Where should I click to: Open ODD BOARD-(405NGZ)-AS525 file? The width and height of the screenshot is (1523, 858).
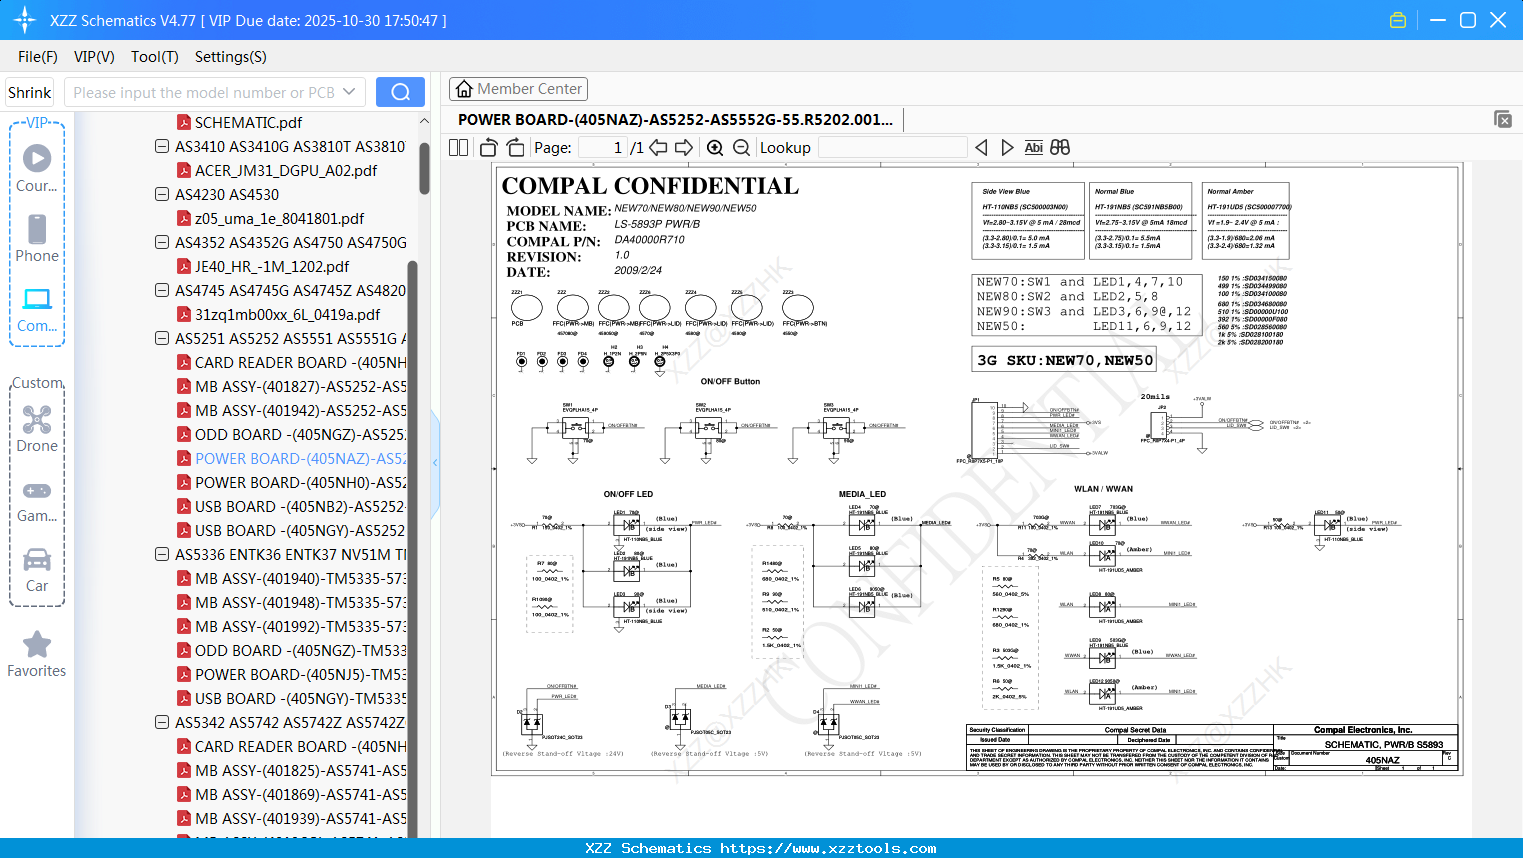(x=300, y=434)
